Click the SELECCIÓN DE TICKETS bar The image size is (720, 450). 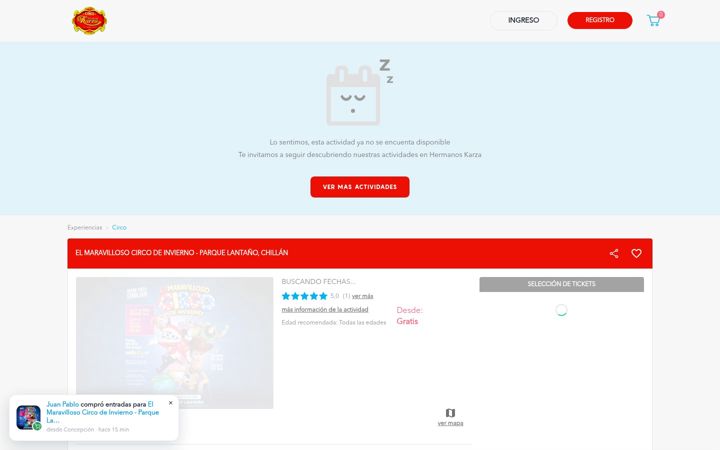562,284
